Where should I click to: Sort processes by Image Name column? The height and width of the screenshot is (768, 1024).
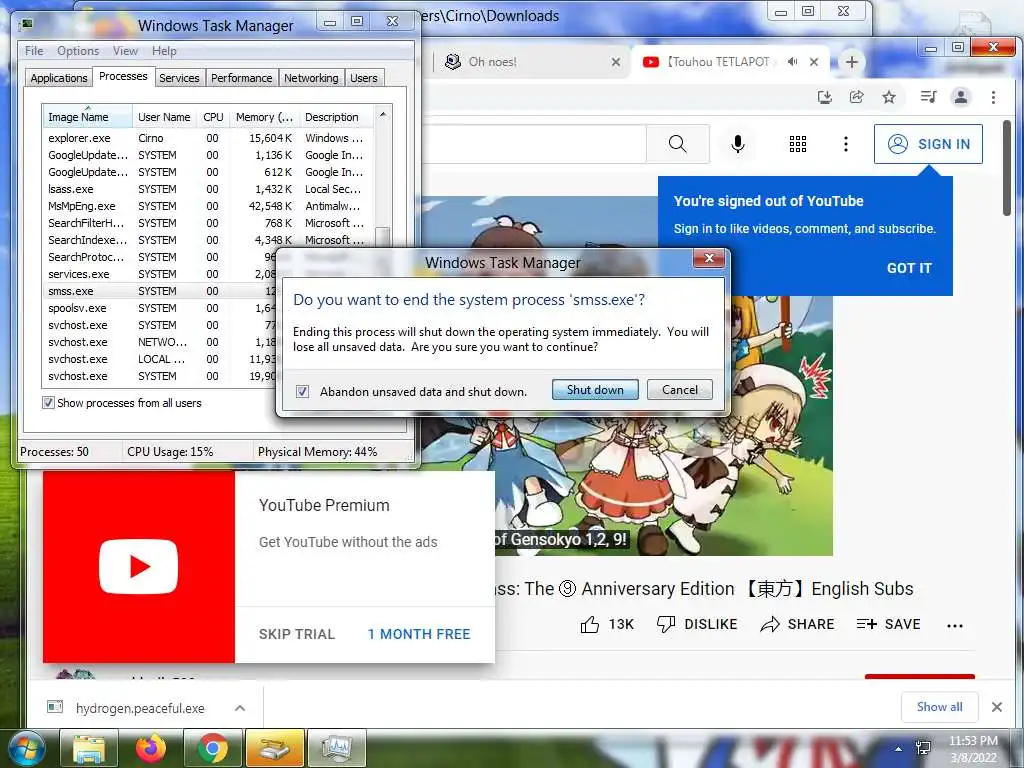[x=87, y=117]
